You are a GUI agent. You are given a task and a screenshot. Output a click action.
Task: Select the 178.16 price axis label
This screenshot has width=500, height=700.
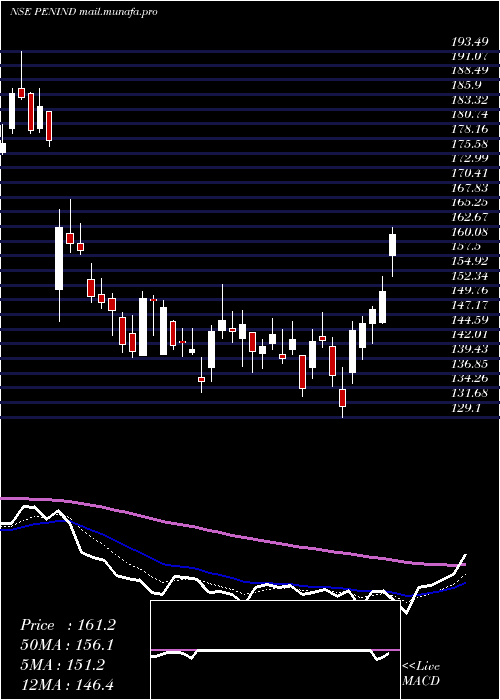(x=469, y=129)
